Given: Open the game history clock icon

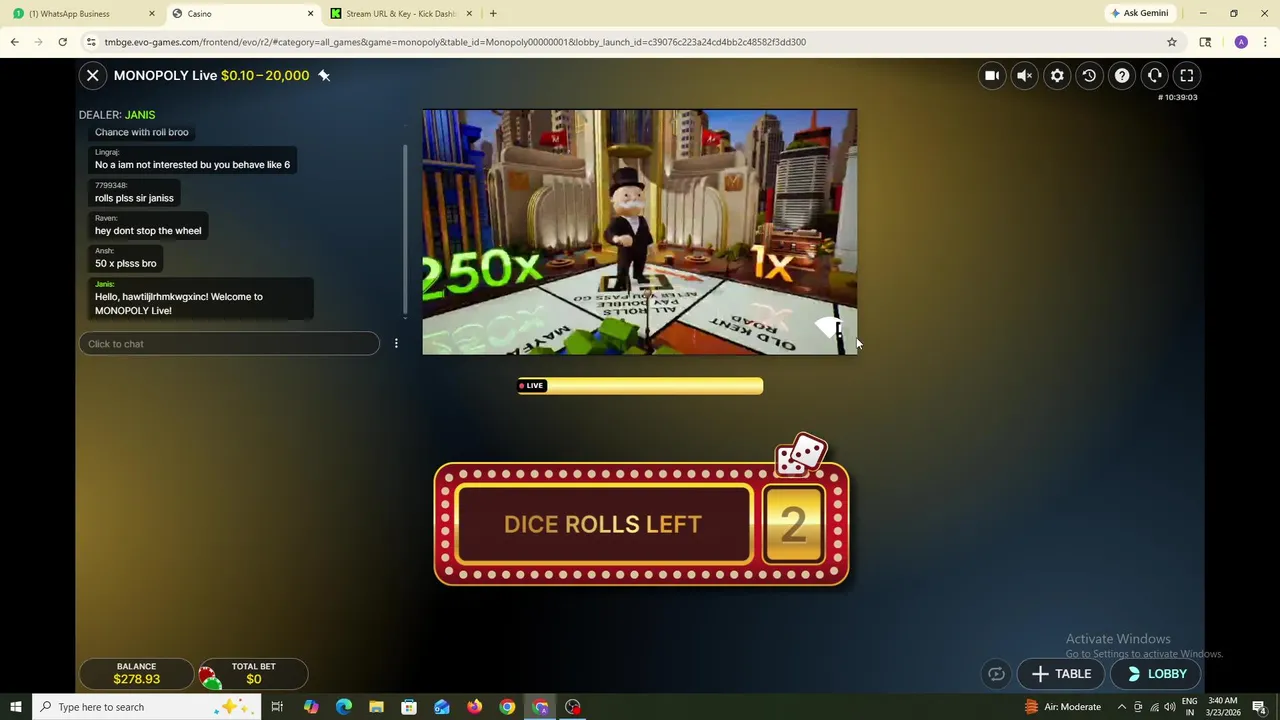Looking at the screenshot, I should [1089, 75].
